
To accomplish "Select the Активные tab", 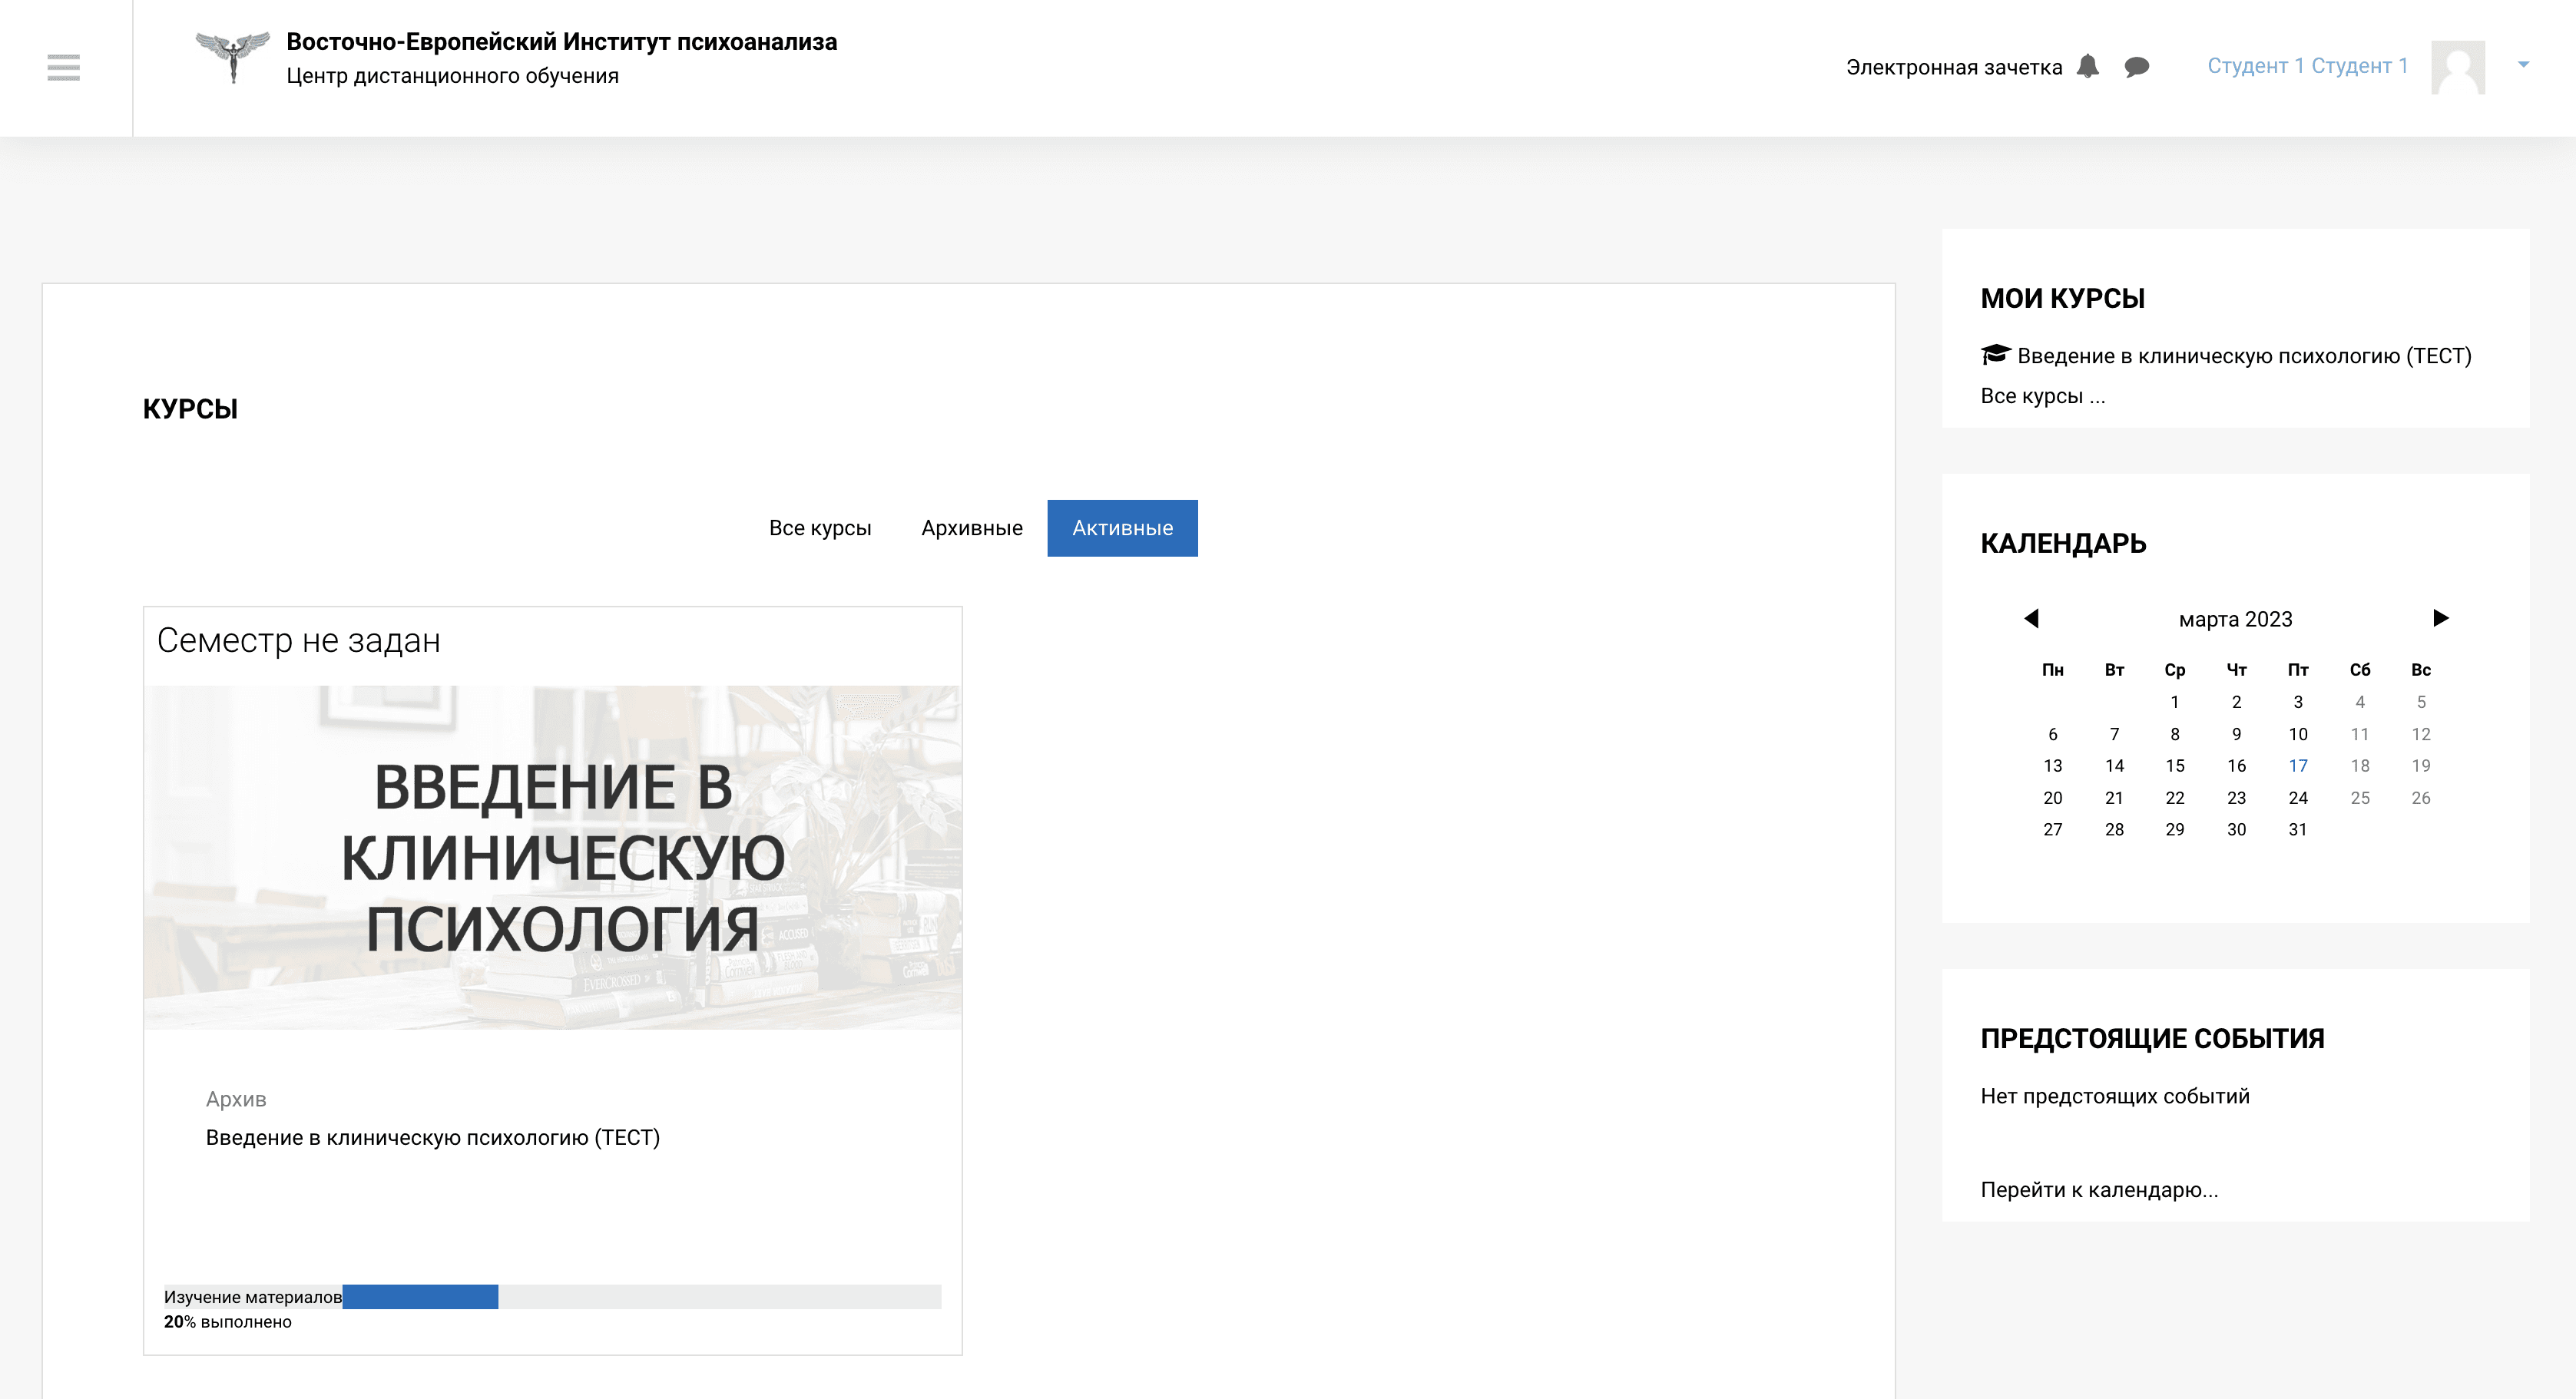I will [x=1122, y=528].
